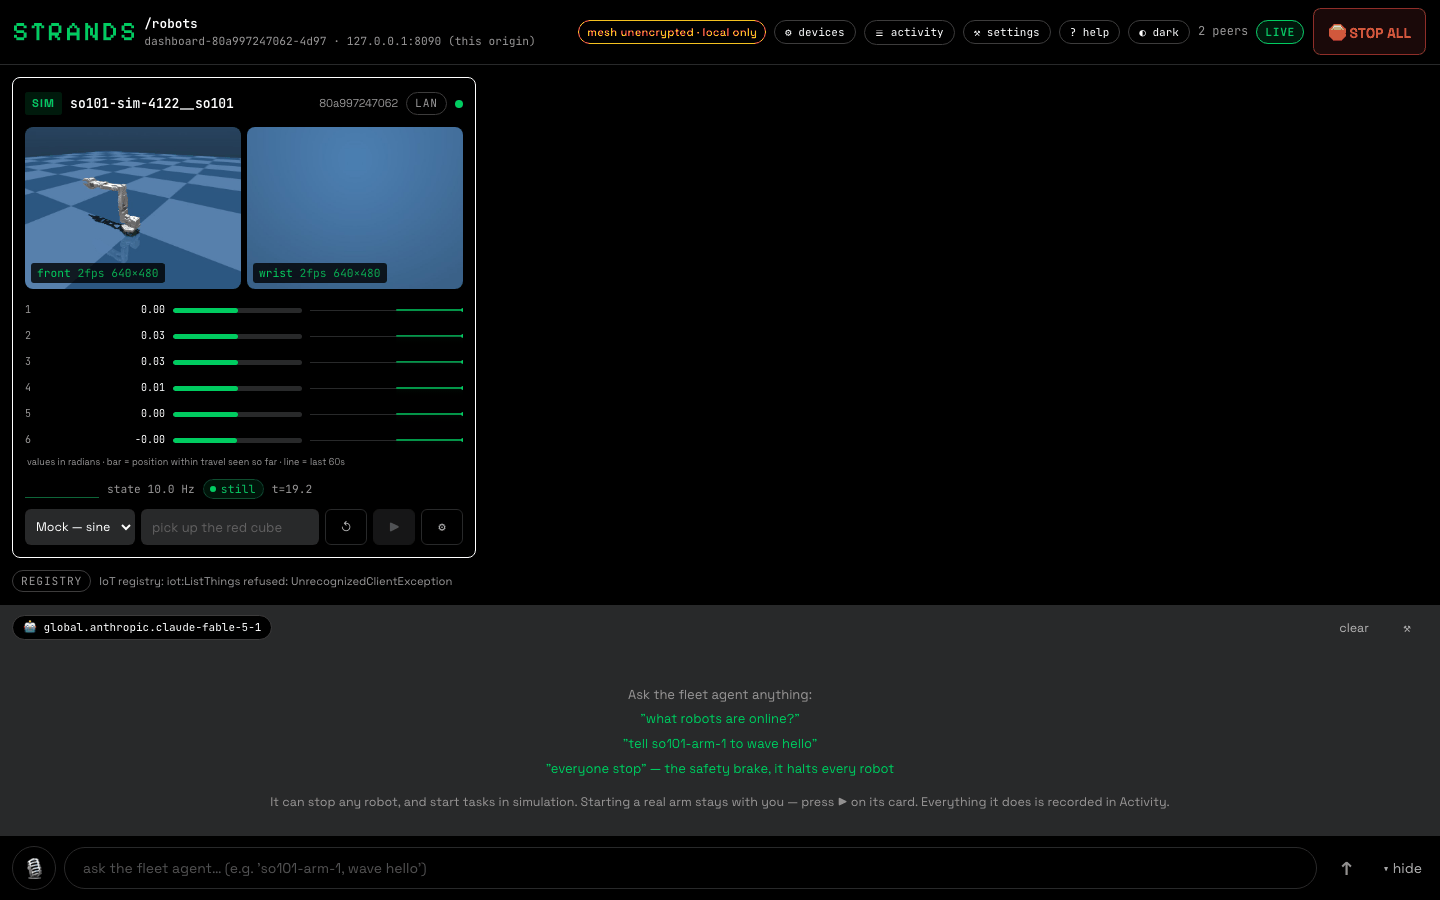Click the mesh unencrypted warning badge
The width and height of the screenshot is (1440, 900).
(x=672, y=32)
